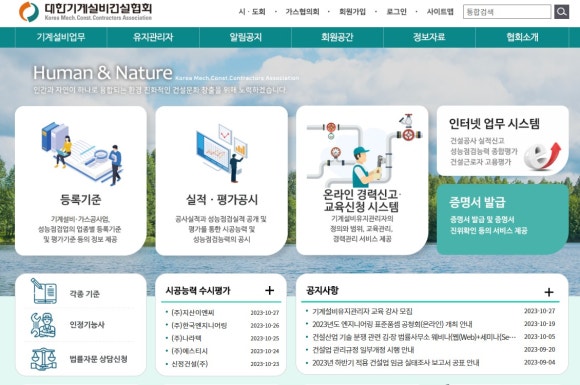Open the (주)나라텍 entry
Screen dimensions: 580x385
186,338
